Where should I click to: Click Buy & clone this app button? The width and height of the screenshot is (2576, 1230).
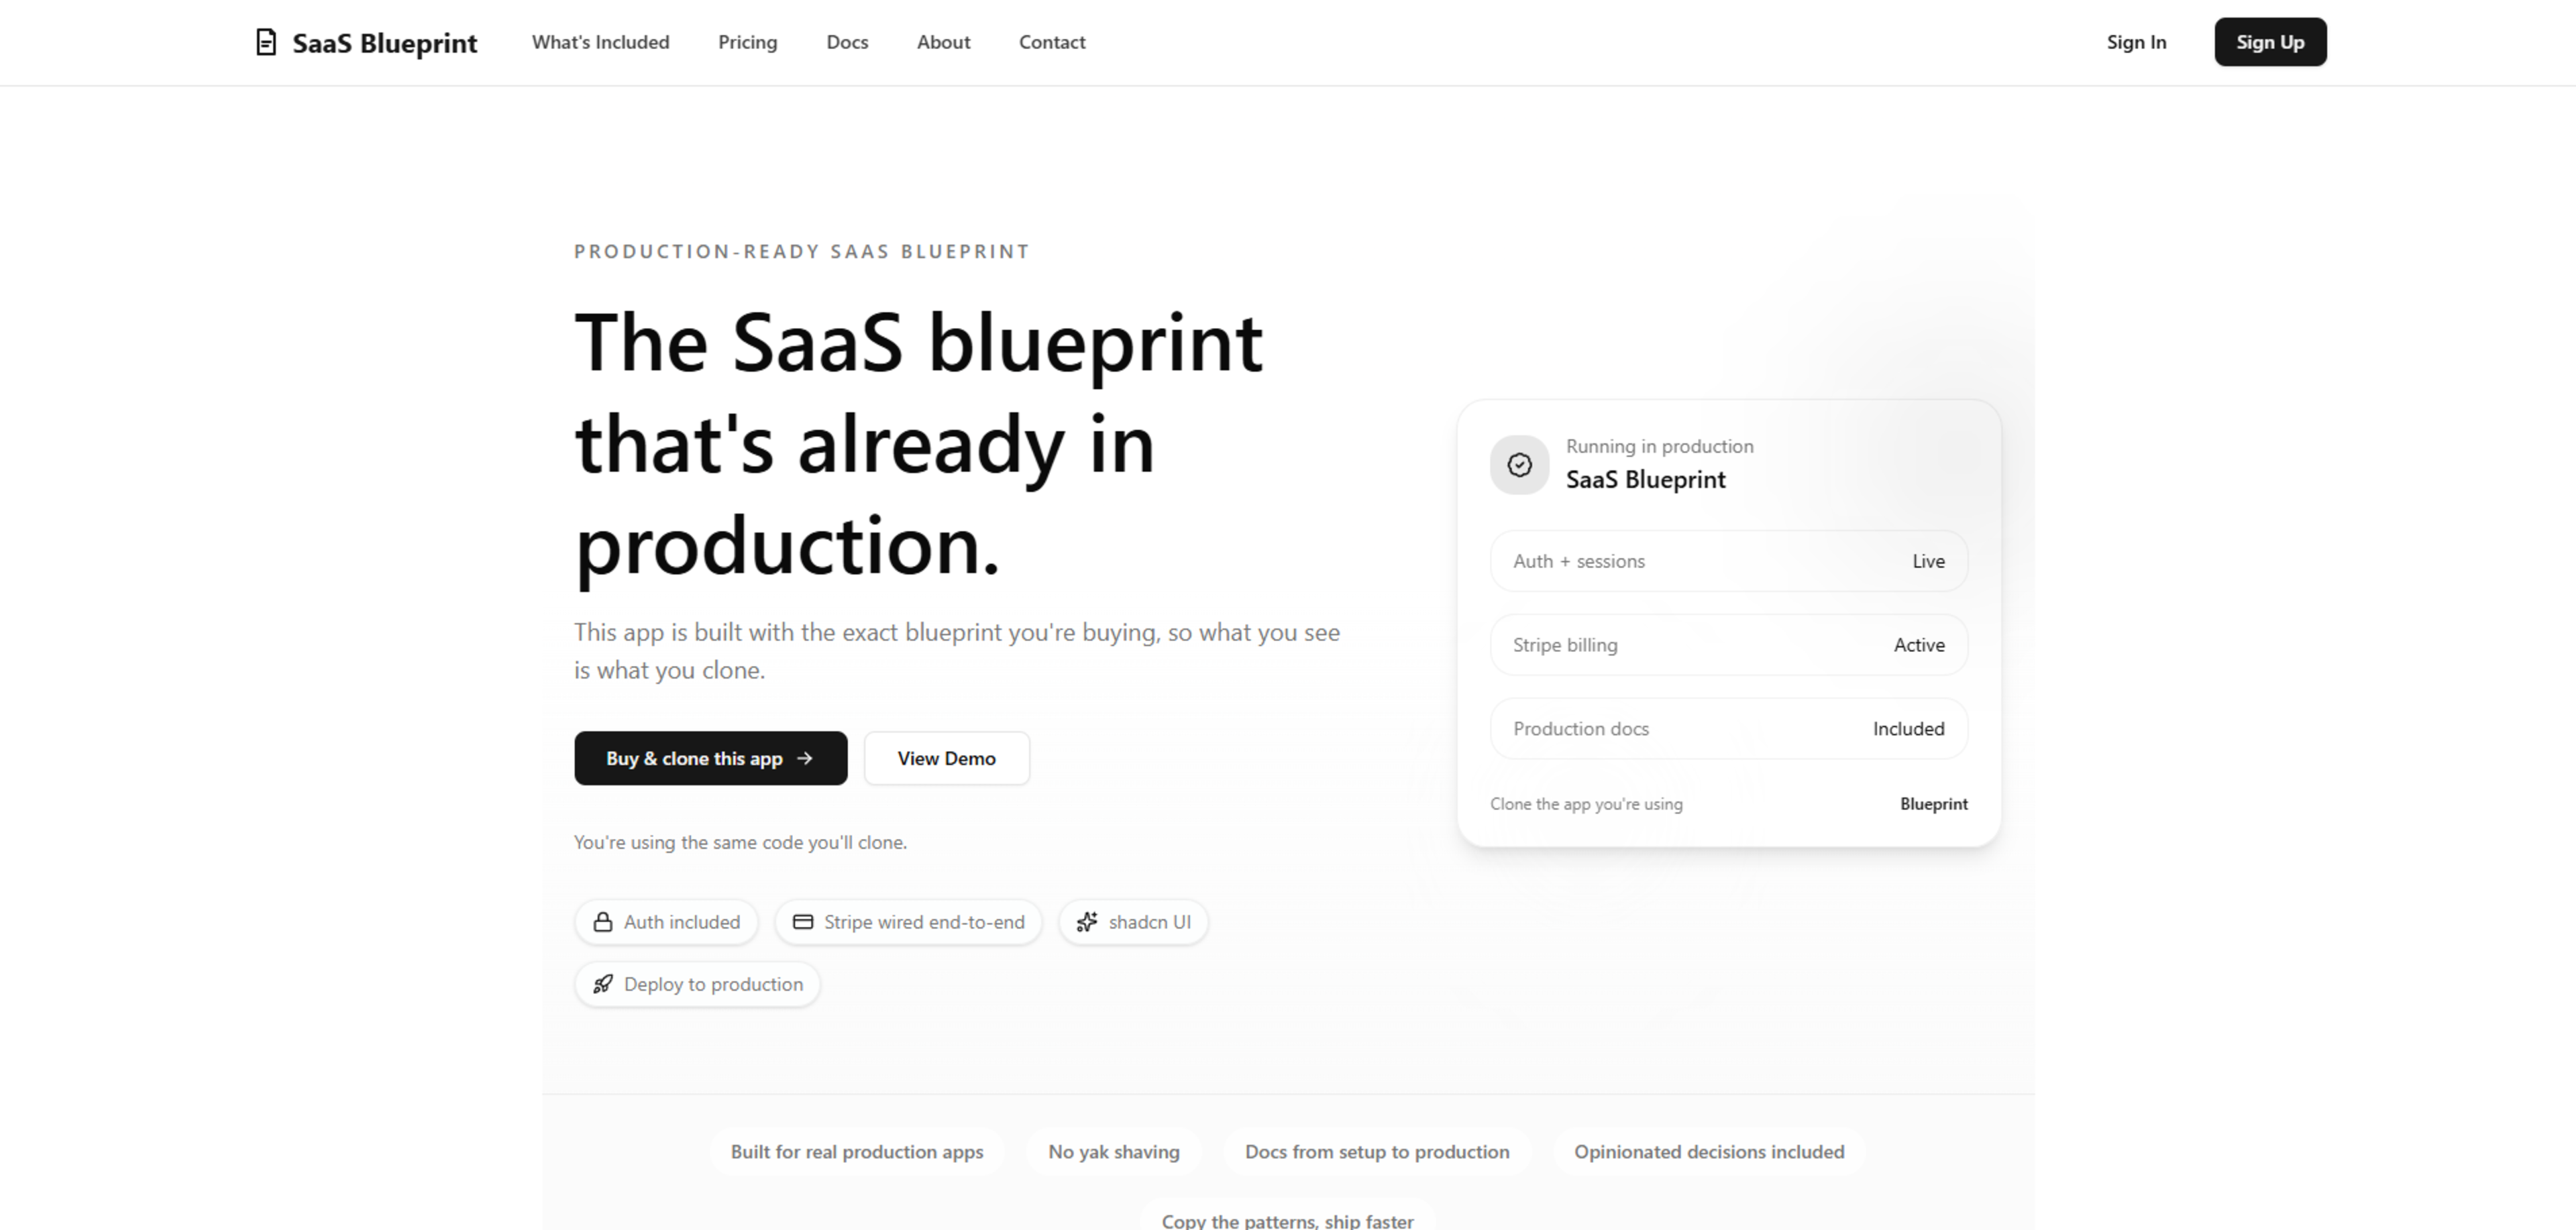[710, 758]
